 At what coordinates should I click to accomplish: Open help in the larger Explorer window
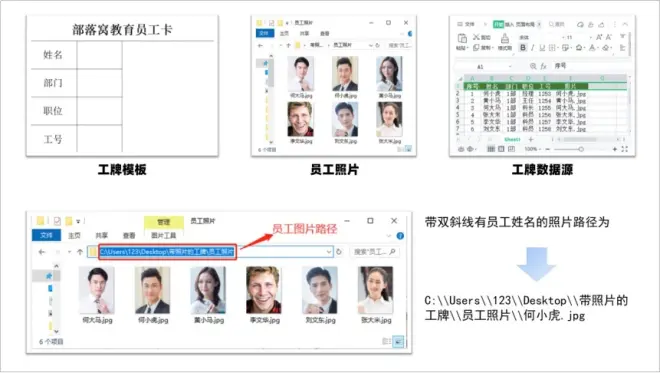[400, 236]
